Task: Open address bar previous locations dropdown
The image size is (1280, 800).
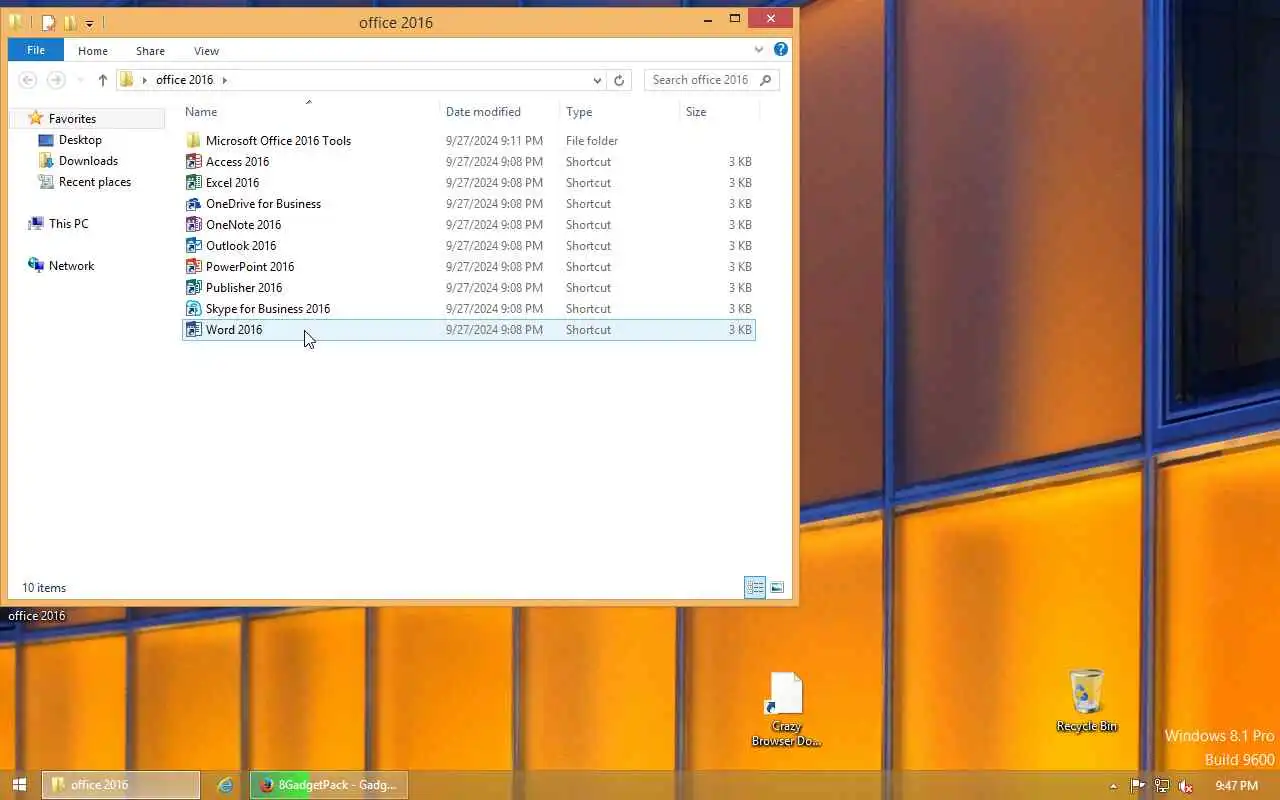Action: [x=597, y=80]
